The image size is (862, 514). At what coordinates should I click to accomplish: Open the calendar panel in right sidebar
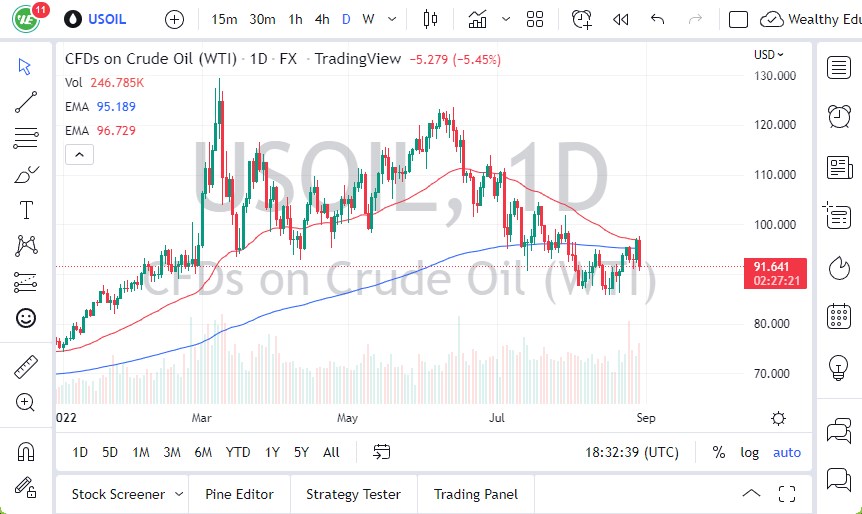tap(839, 317)
